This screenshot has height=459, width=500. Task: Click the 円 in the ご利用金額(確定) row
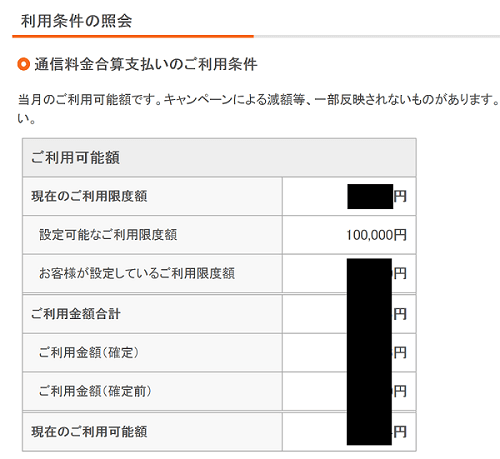tap(400, 352)
